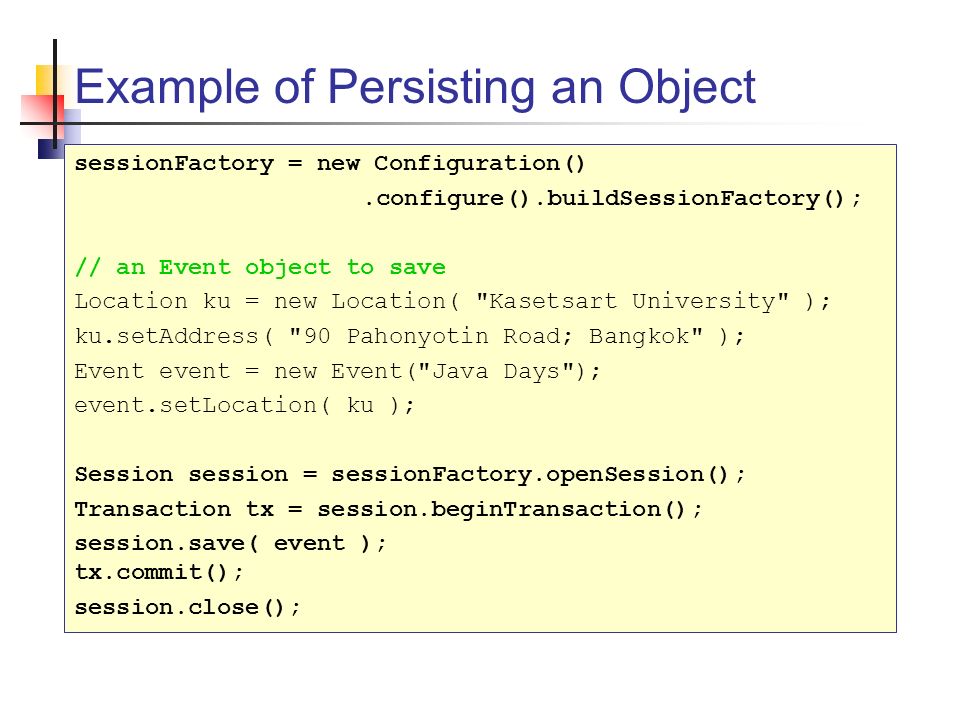Click the "Java Days" string literal
The image size is (960, 720).
tap(496, 371)
